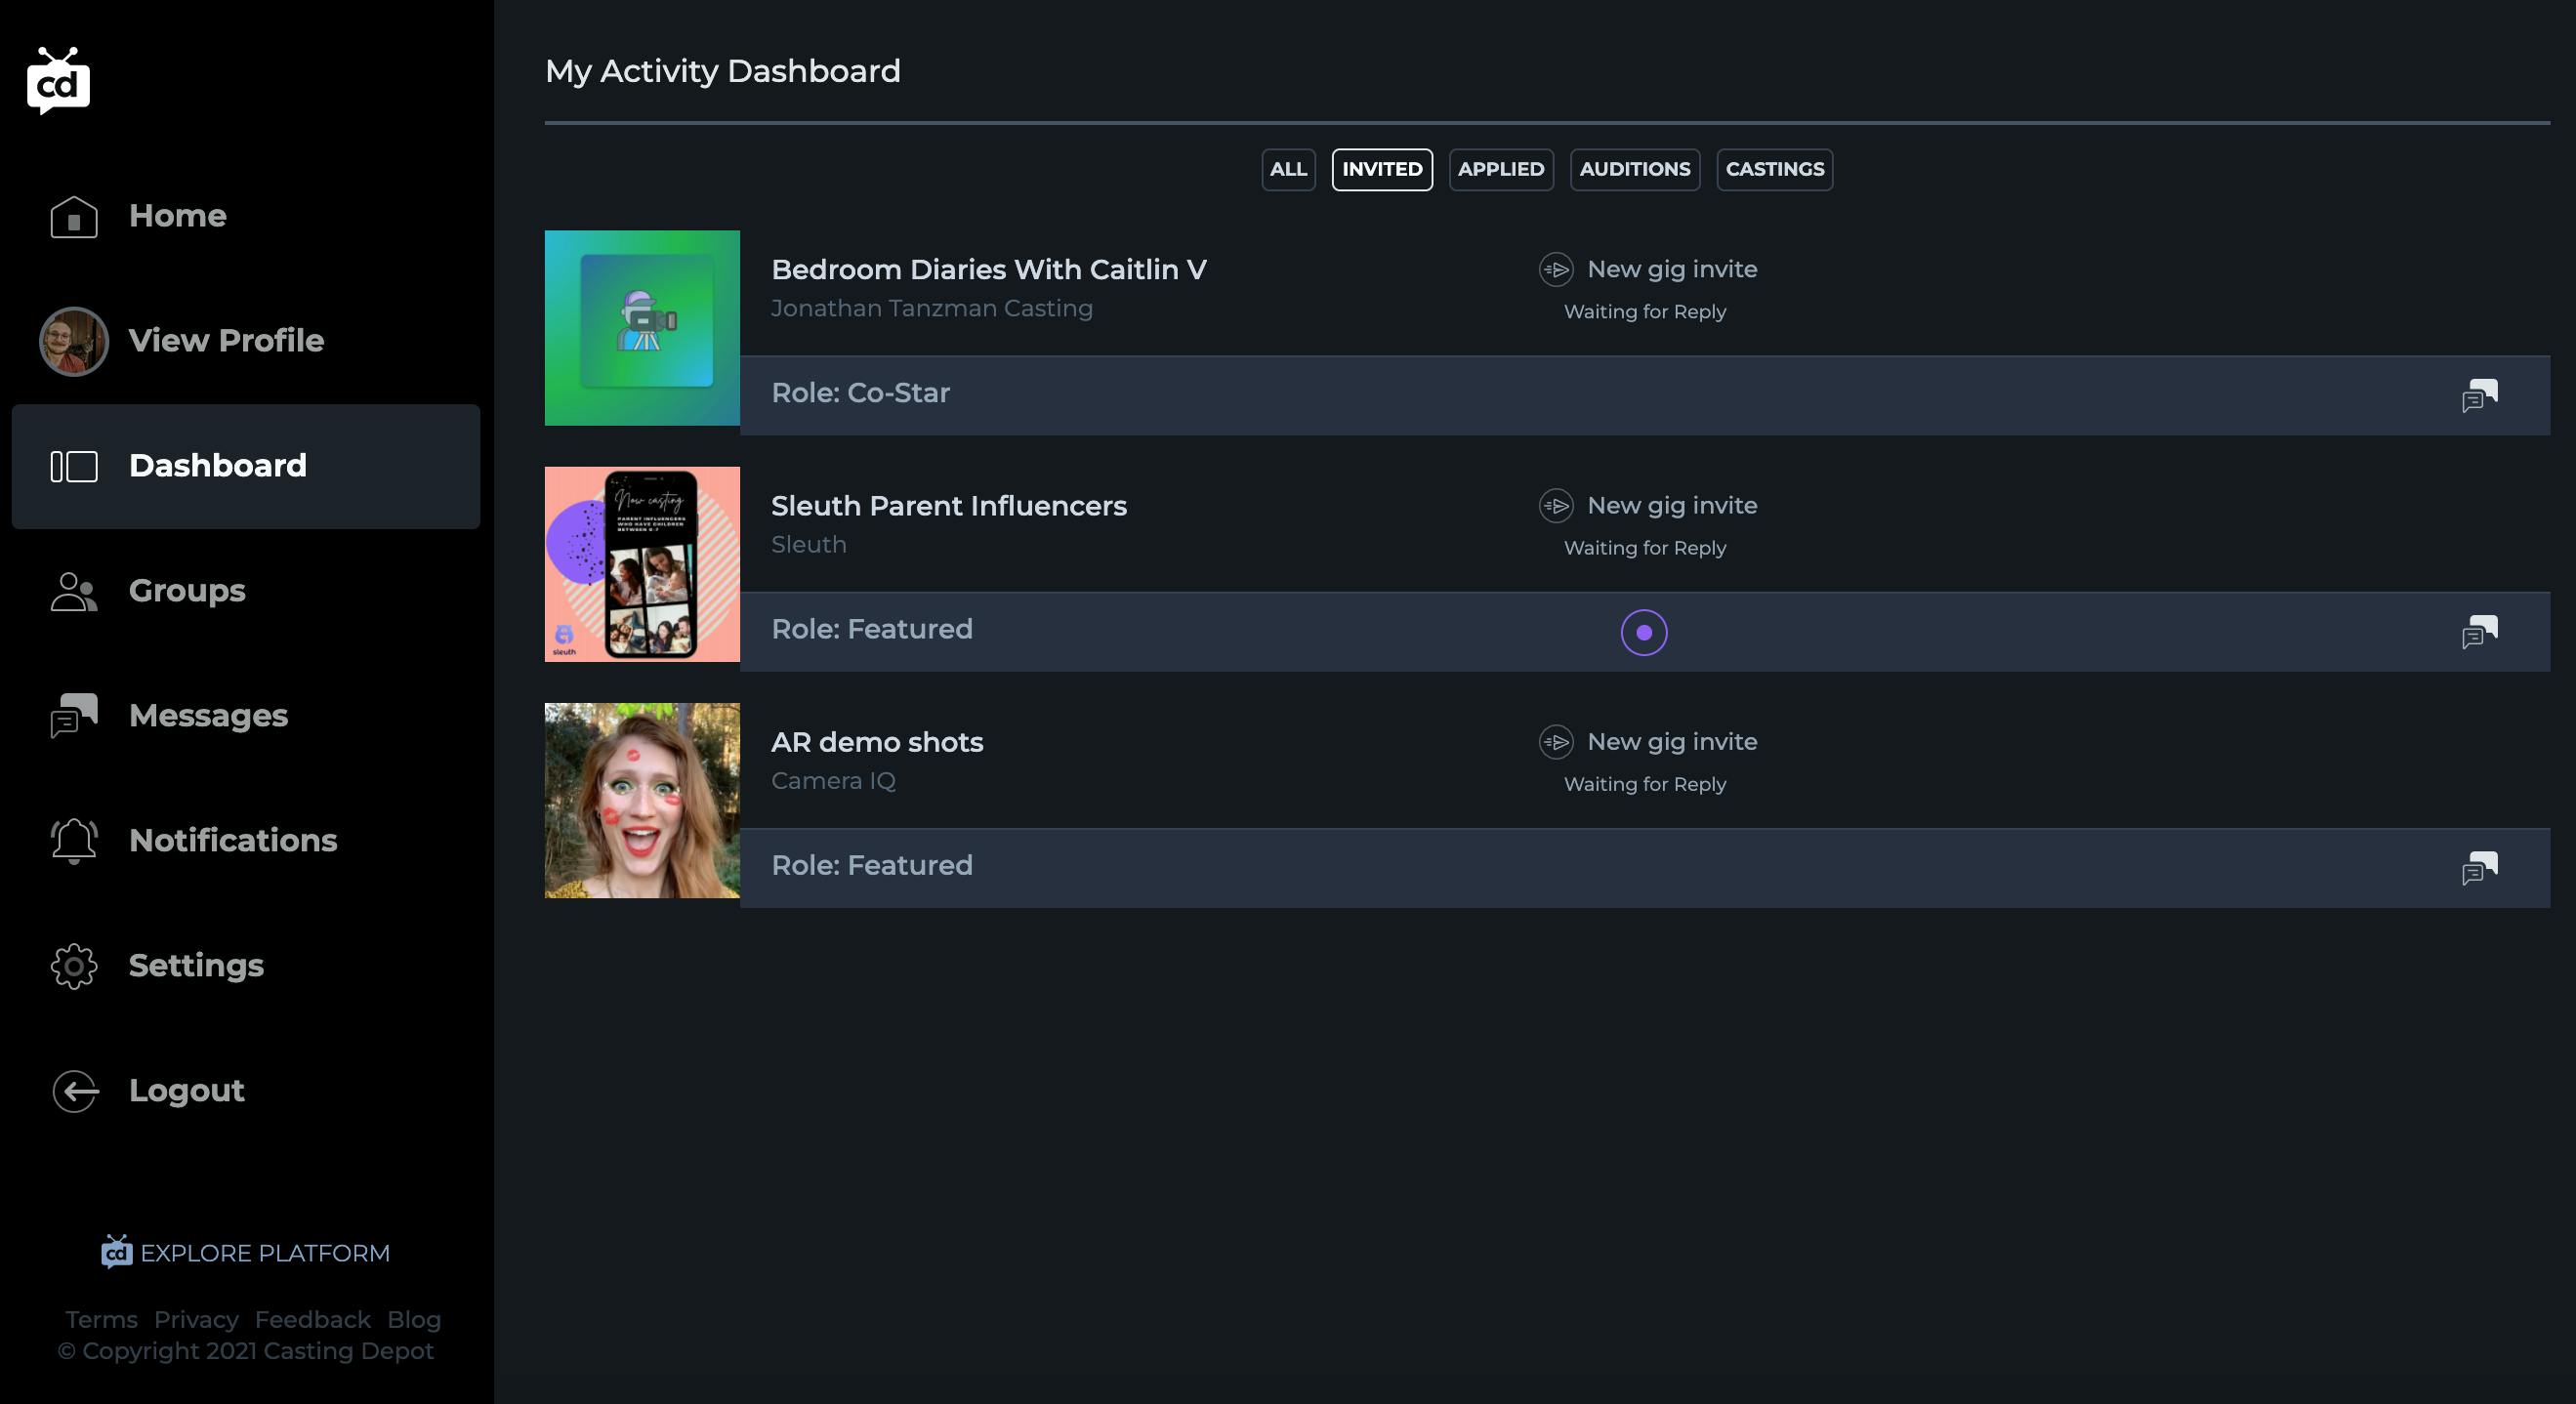This screenshot has width=2576, height=1404.
Task: Select the APPLIED filter tab
Action: point(1500,169)
